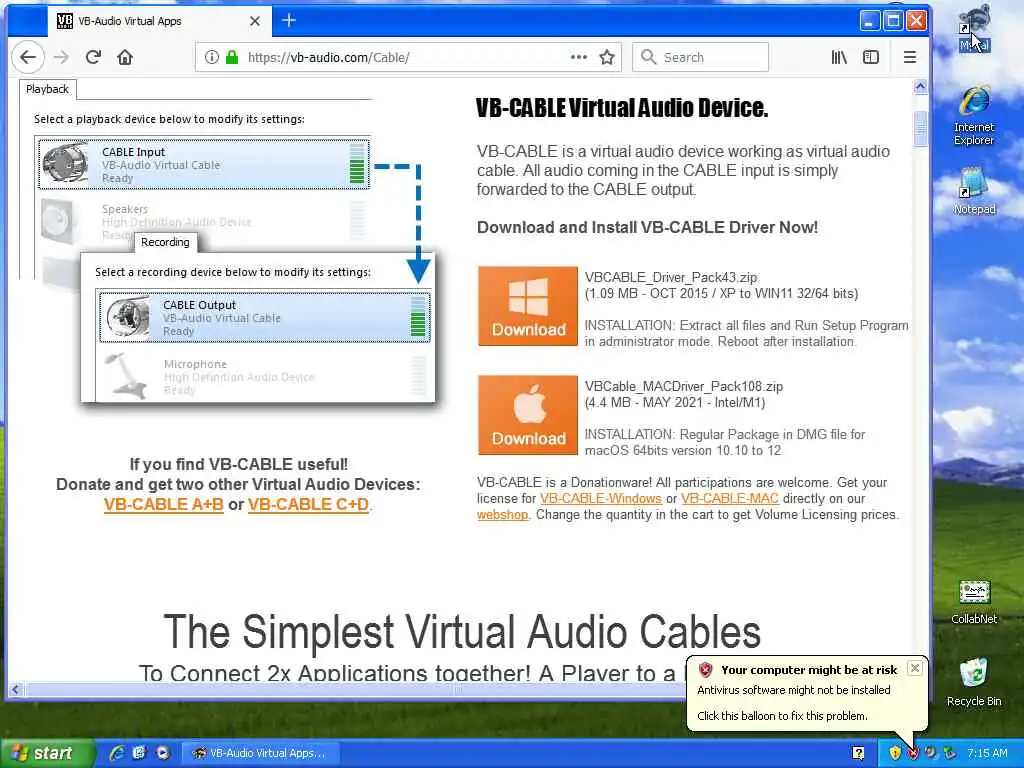Click the Speakers device in diagram
The image size is (1024, 768).
coord(204,221)
